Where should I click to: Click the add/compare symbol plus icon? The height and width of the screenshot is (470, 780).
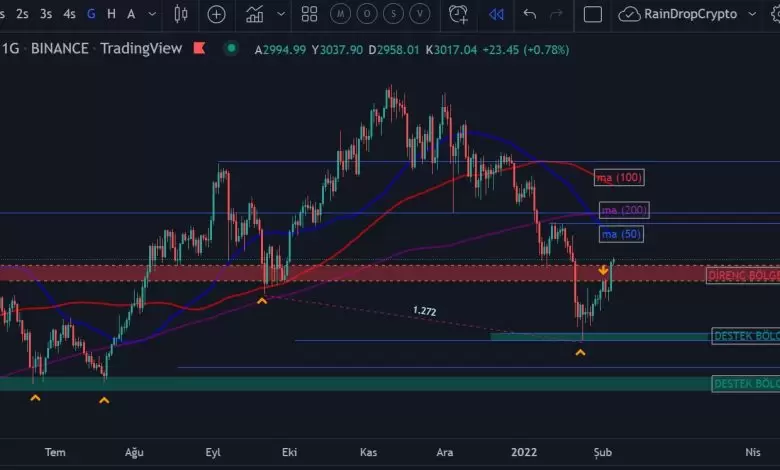(216, 14)
